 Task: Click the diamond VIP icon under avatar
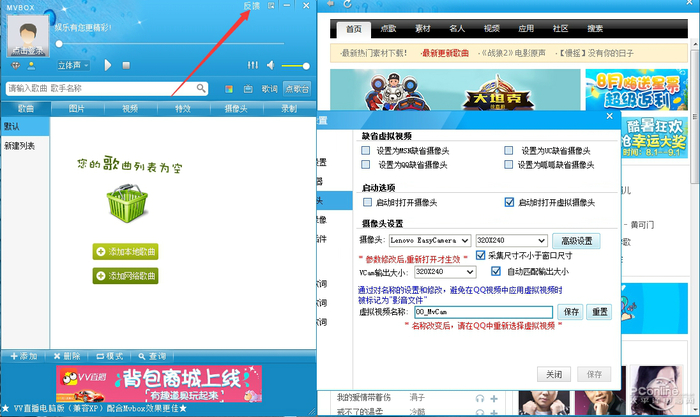(16, 66)
